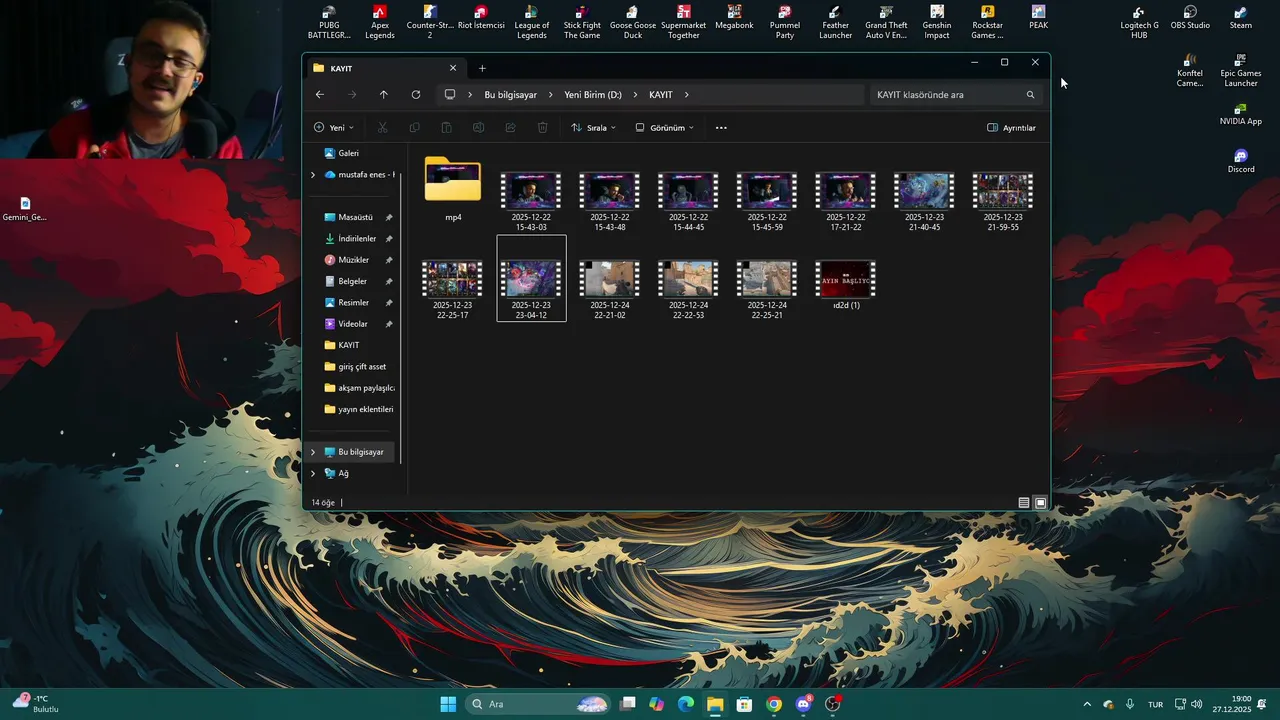Click the taskbar Ara search box
This screenshot has width=1280, height=720.
point(539,704)
